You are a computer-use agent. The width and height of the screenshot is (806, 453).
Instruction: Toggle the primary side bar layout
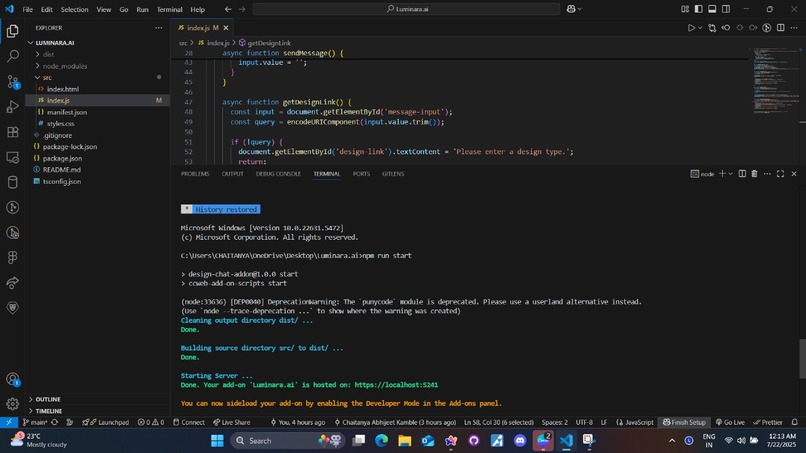click(x=698, y=9)
